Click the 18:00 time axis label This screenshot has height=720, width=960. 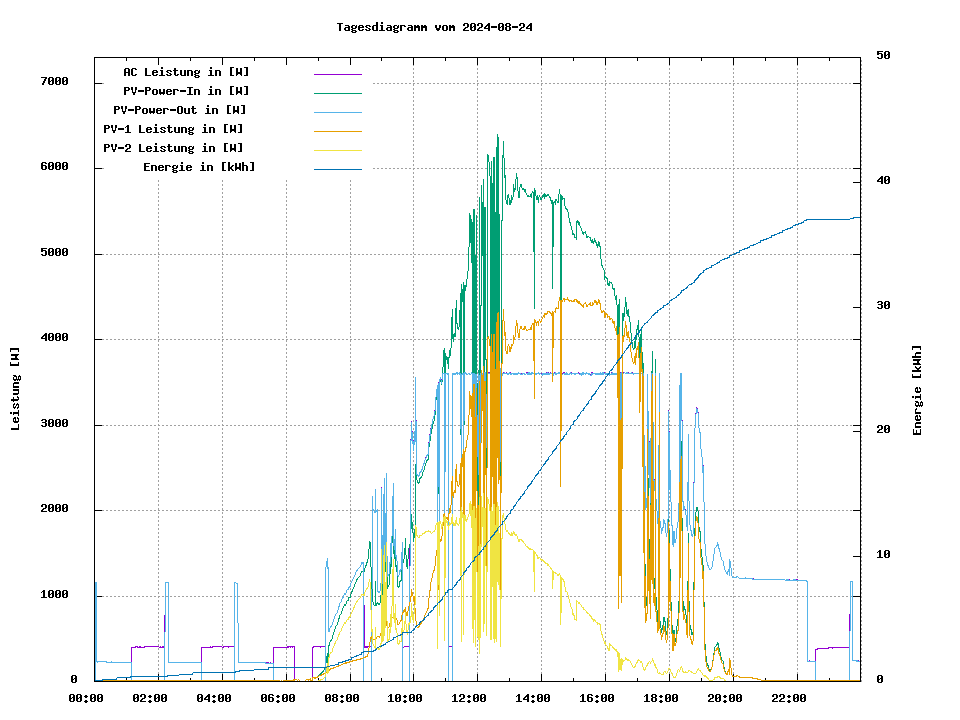661,698
